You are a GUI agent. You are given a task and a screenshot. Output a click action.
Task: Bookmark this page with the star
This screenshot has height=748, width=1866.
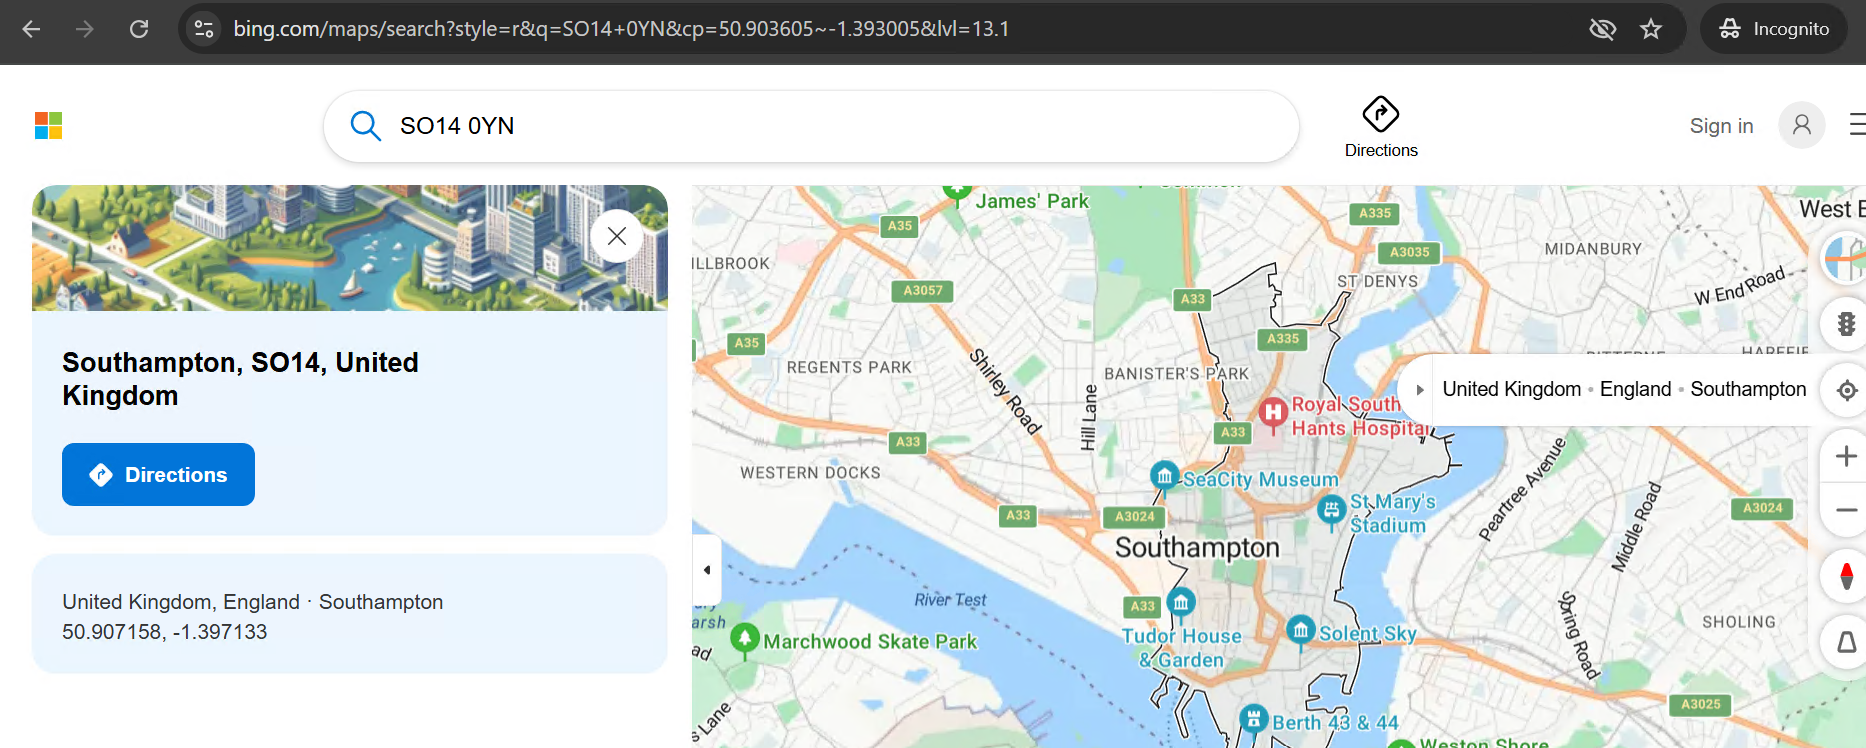(1651, 29)
